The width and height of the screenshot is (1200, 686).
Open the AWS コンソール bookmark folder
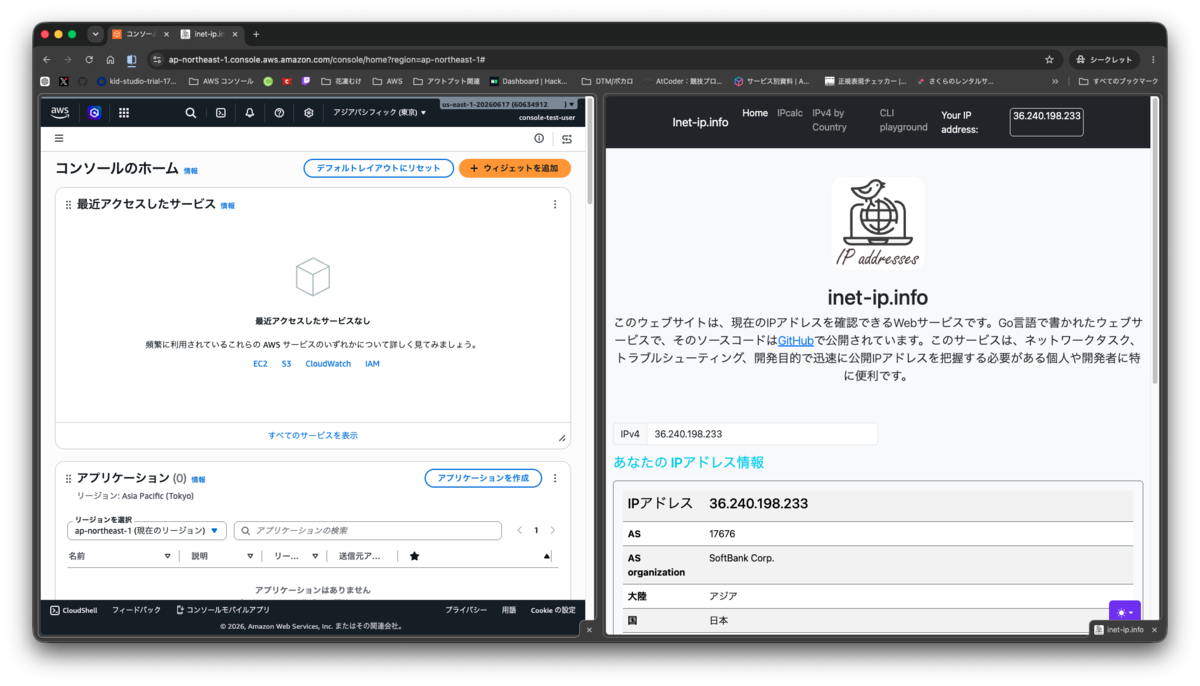pos(221,81)
